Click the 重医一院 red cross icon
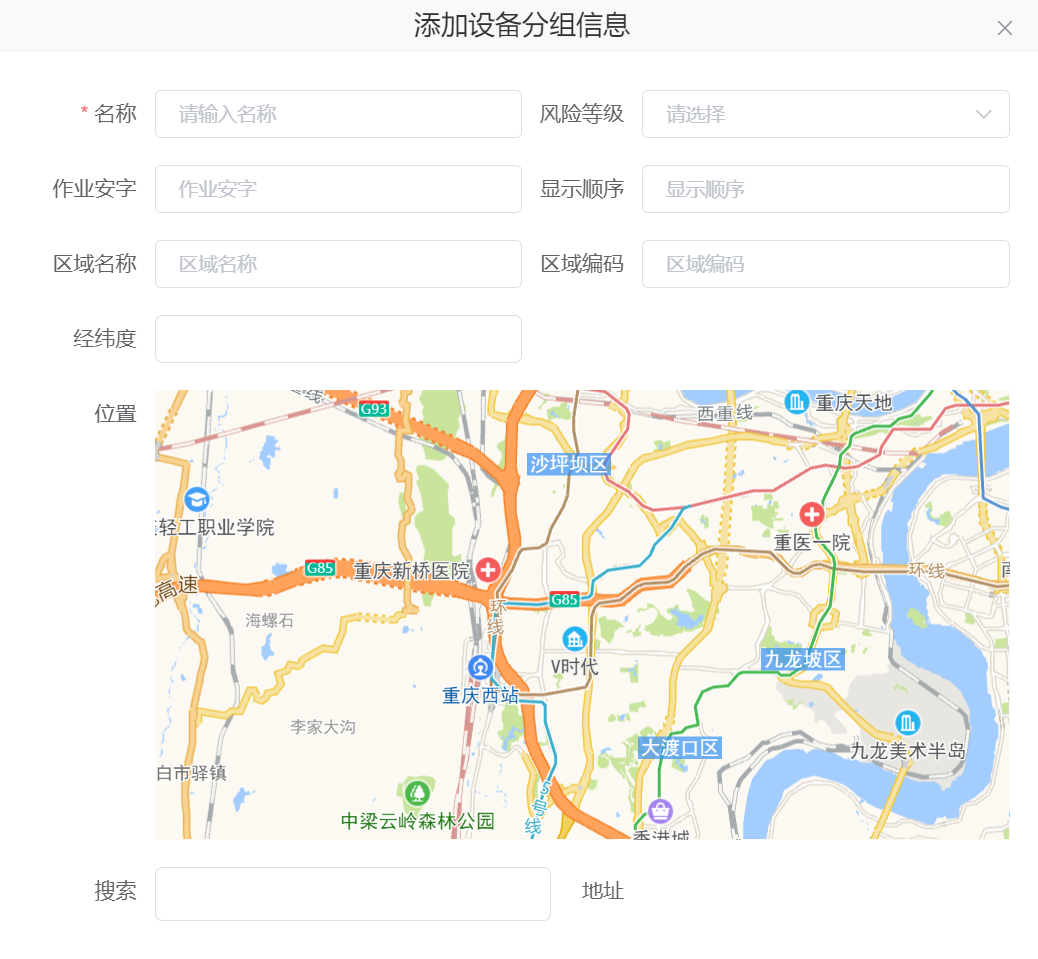This screenshot has height=959, width=1038. (811, 514)
